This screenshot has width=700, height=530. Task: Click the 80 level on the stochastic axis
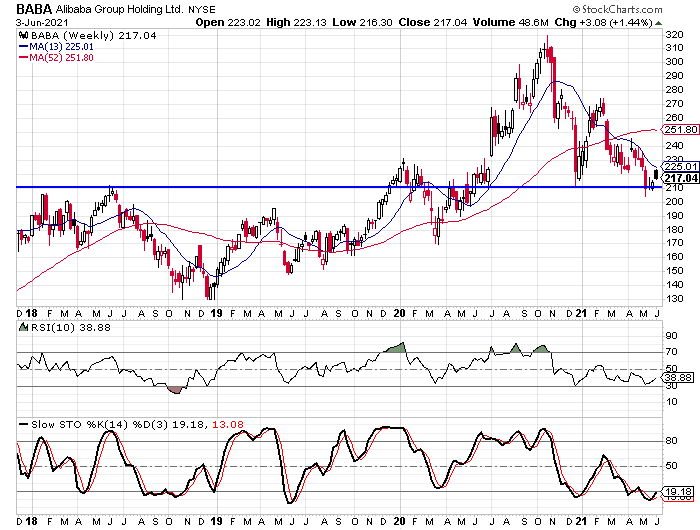tap(671, 441)
